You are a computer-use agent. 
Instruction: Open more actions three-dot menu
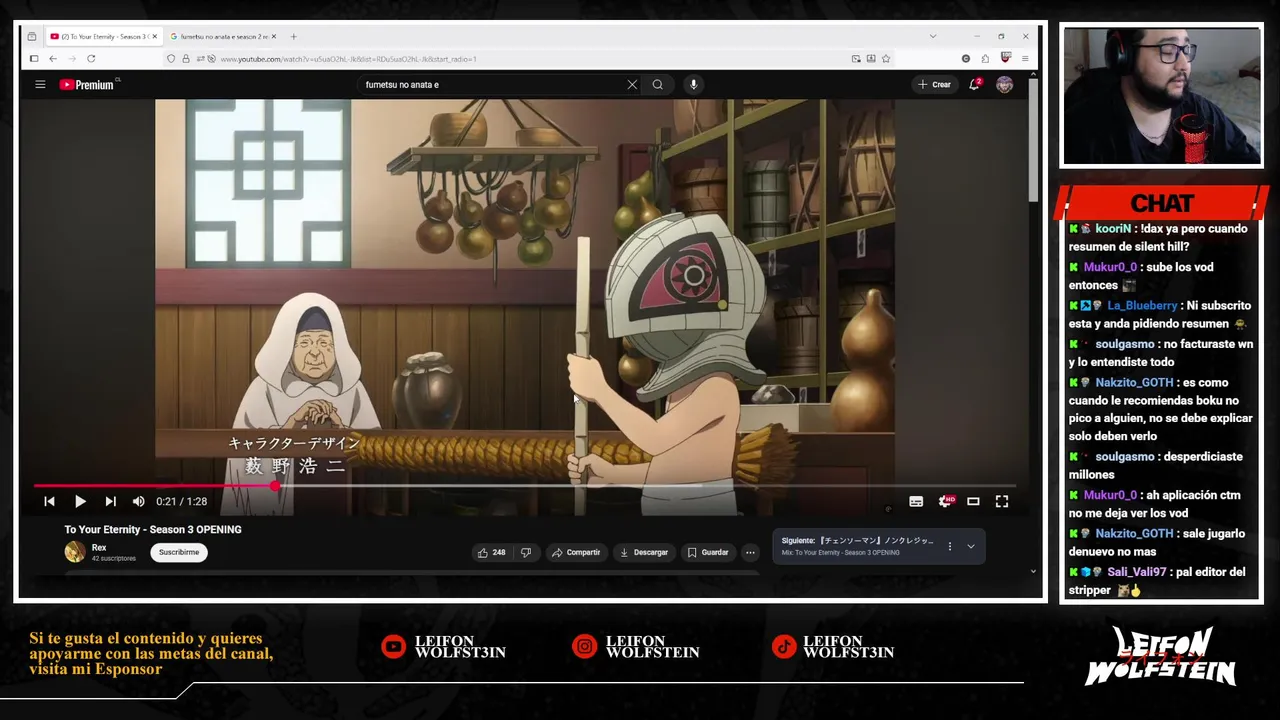(x=750, y=552)
